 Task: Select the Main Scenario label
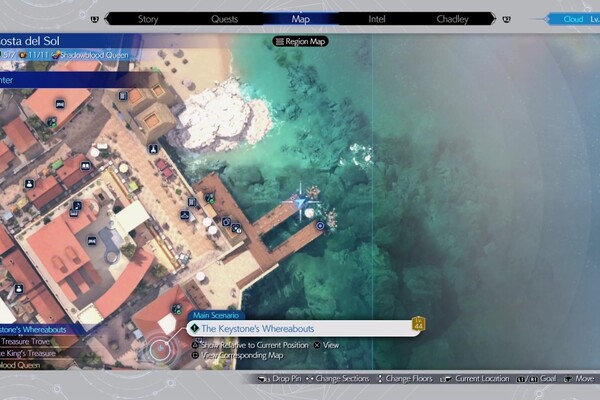(216, 315)
